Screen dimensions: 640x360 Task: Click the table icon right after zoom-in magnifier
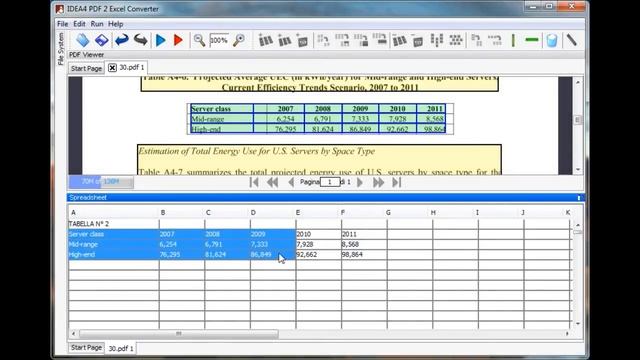[x=266, y=40]
